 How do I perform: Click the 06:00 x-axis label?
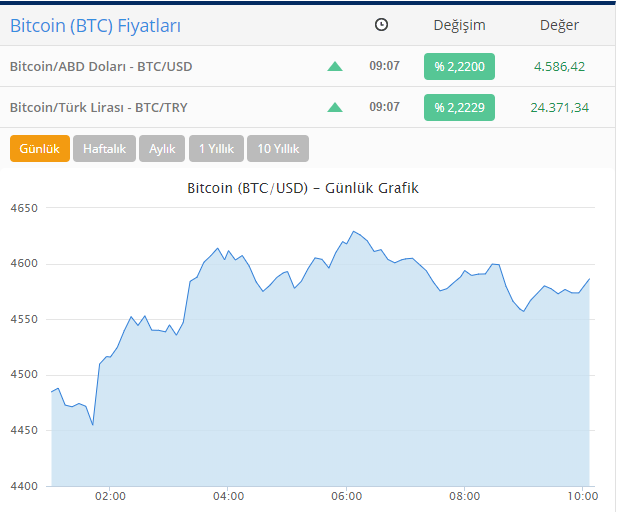346,496
